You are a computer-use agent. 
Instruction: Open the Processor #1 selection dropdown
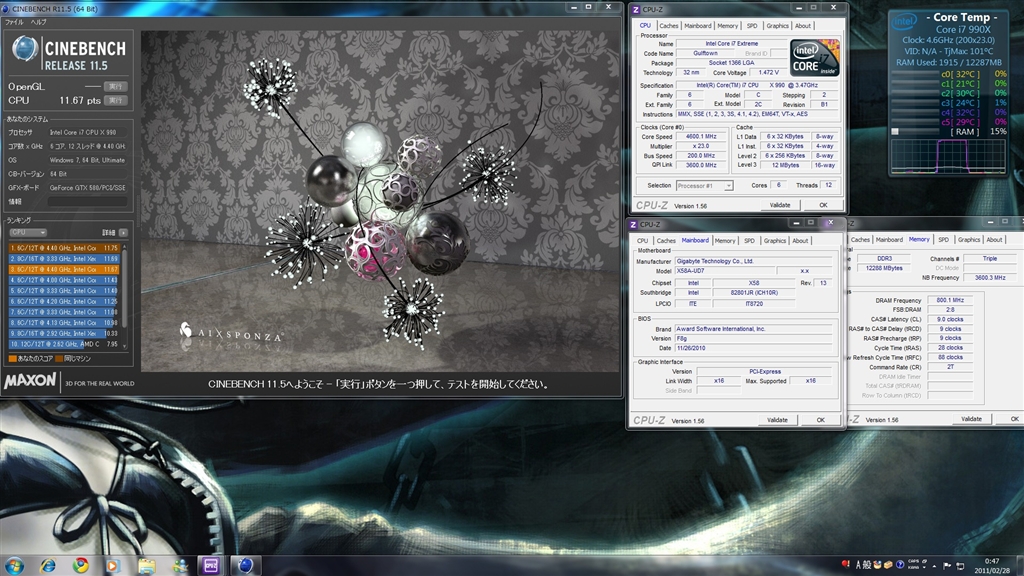click(x=704, y=185)
